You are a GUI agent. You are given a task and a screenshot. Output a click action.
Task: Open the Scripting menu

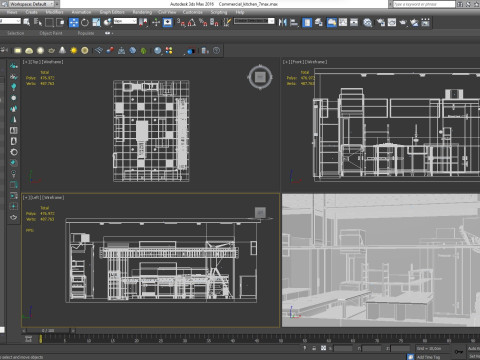pyautogui.click(x=219, y=12)
